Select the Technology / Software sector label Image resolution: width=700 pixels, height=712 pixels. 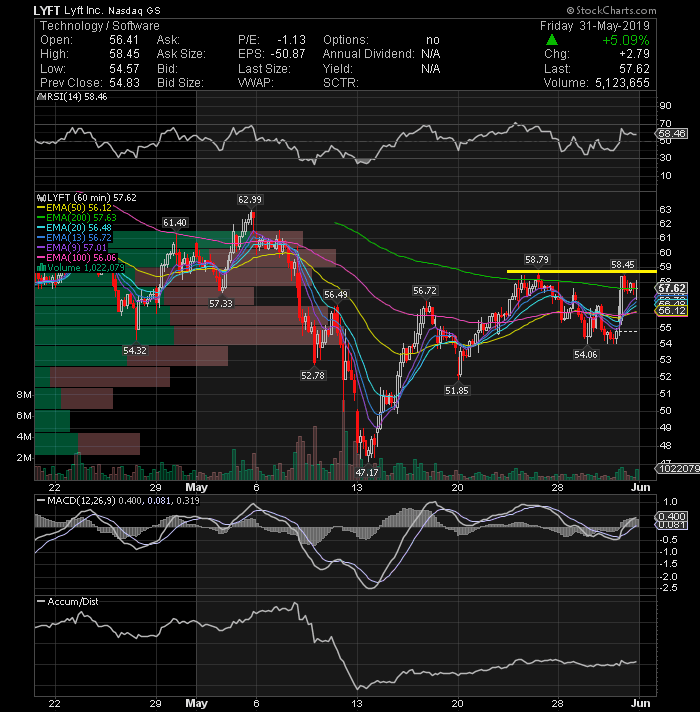[x=99, y=25]
